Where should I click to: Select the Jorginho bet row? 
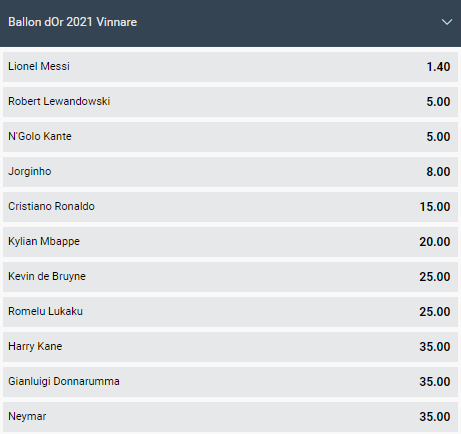[x=230, y=172]
